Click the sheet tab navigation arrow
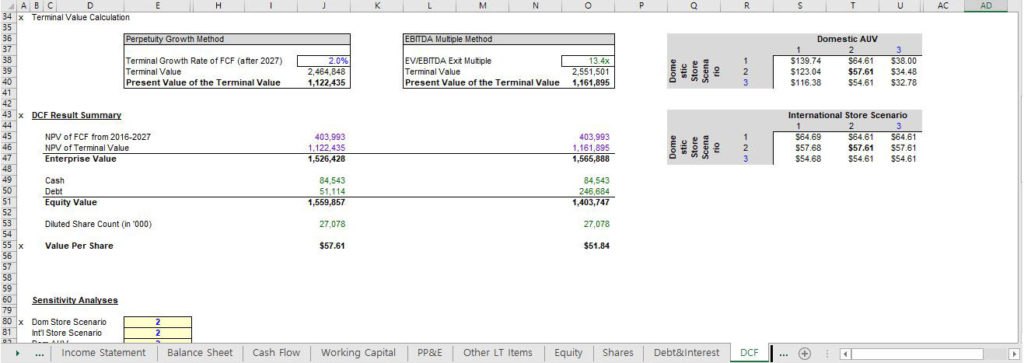The image size is (1024, 363). point(17,353)
